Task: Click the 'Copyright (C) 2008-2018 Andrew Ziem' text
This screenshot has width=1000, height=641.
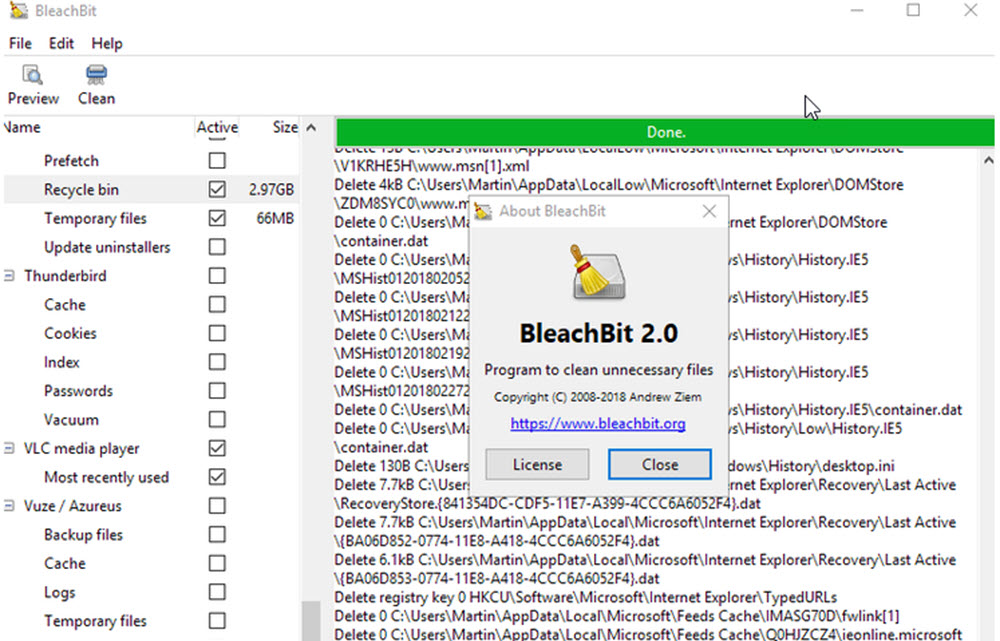Action: (598, 397)
